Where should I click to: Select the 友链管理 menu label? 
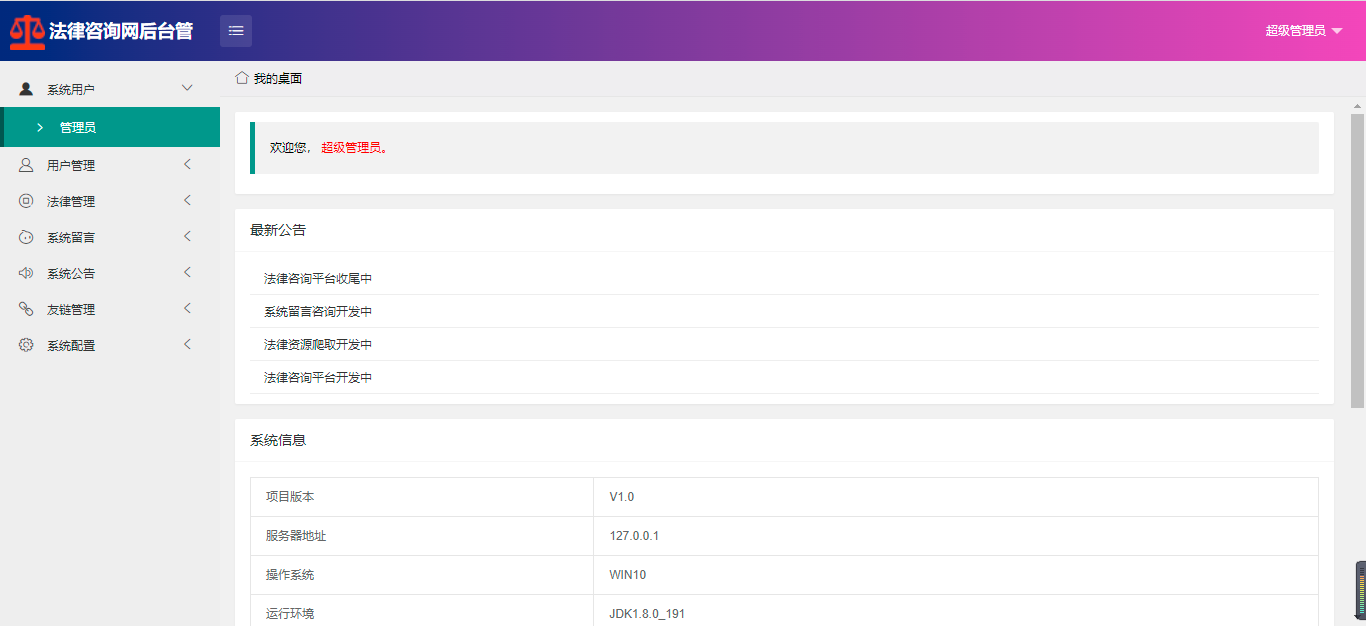tap(71, 310)
